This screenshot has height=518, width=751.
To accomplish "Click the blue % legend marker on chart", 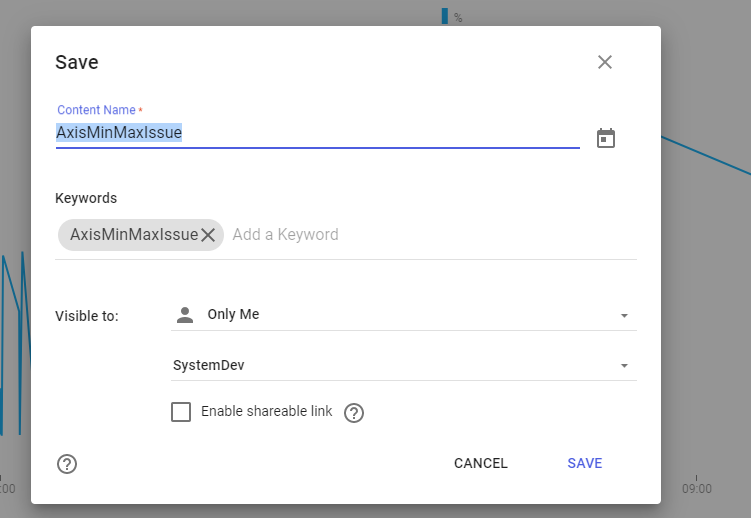I will tap(445, 16).
